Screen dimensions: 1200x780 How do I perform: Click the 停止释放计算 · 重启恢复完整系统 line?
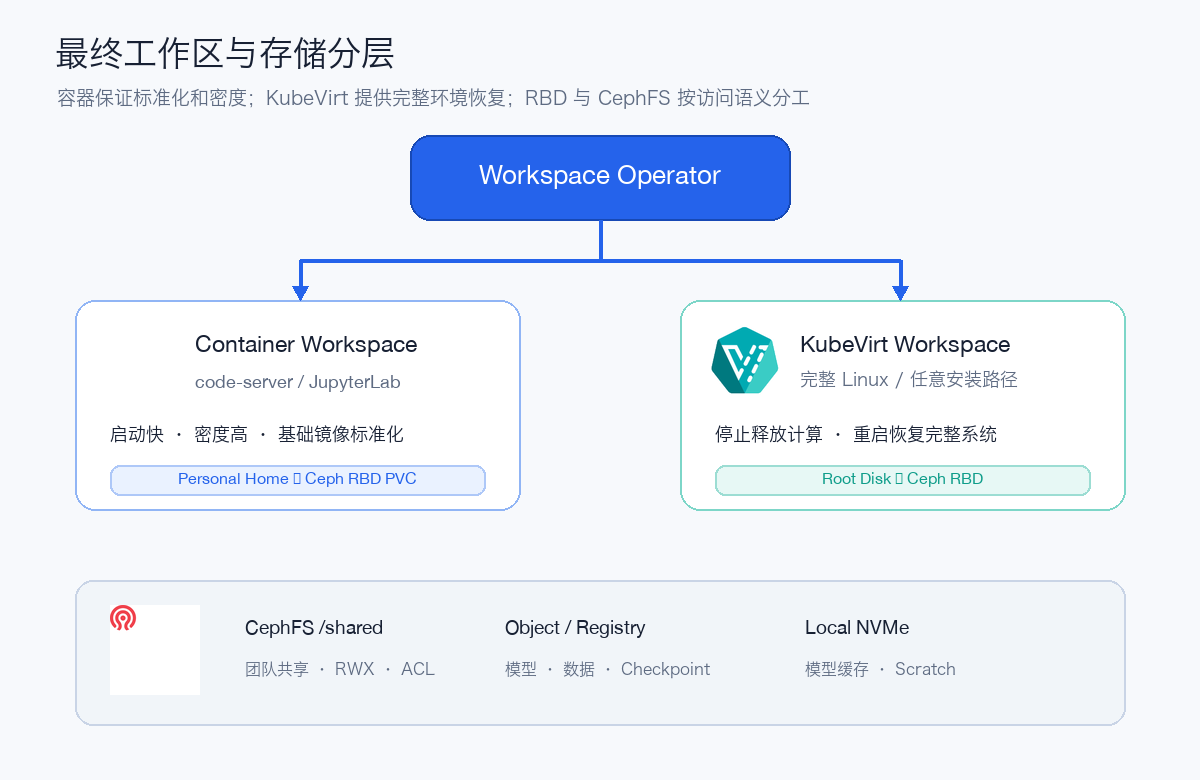(x=856, y=434)
